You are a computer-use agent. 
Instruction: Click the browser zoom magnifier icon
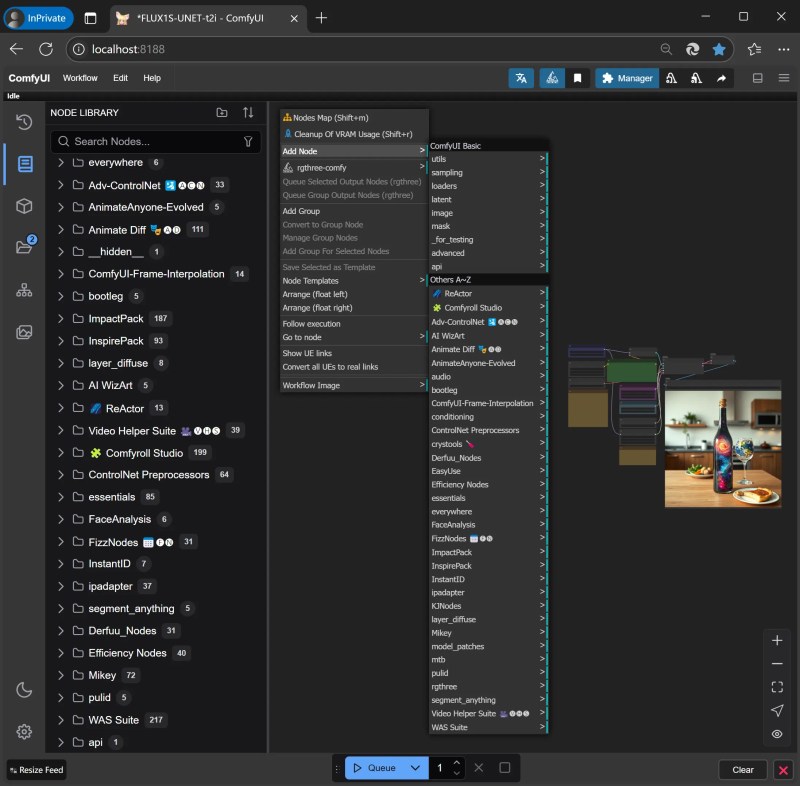pos(666,49)
